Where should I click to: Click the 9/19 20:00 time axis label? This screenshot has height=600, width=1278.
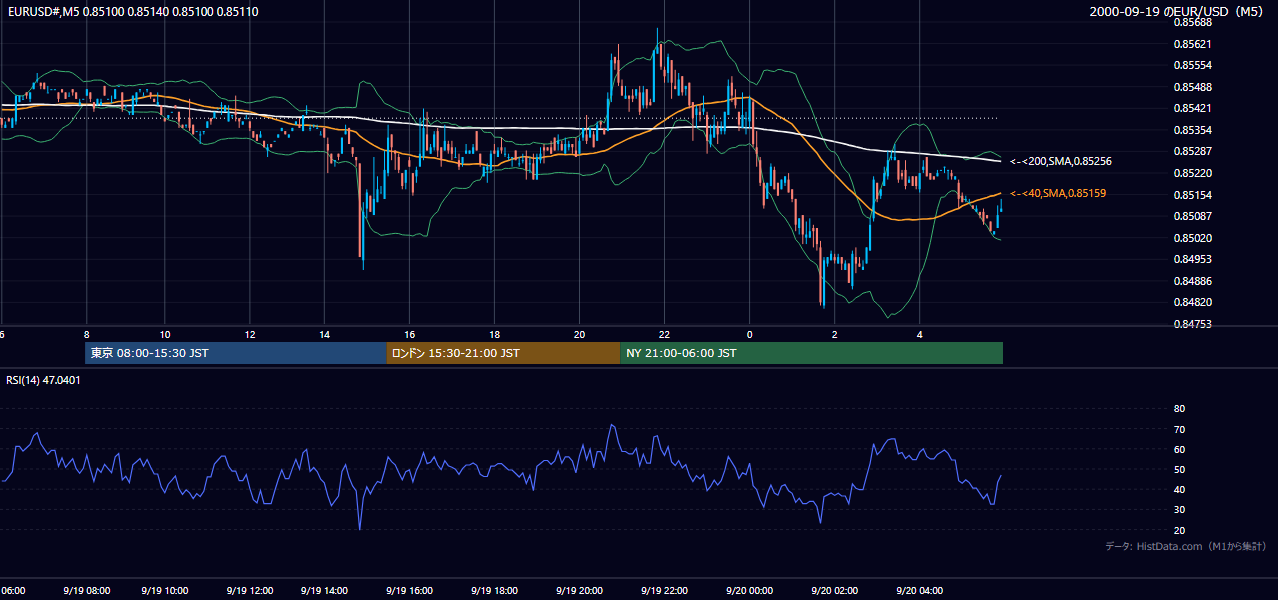click(x=578, y=590)
